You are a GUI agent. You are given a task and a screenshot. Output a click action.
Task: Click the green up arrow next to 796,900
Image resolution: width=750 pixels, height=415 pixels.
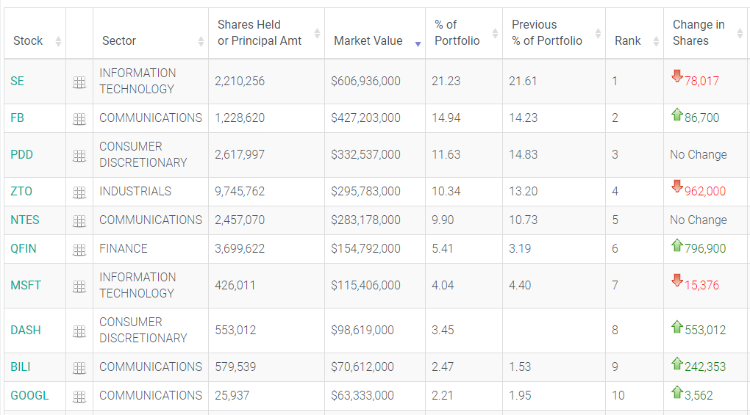coord(676,245)
